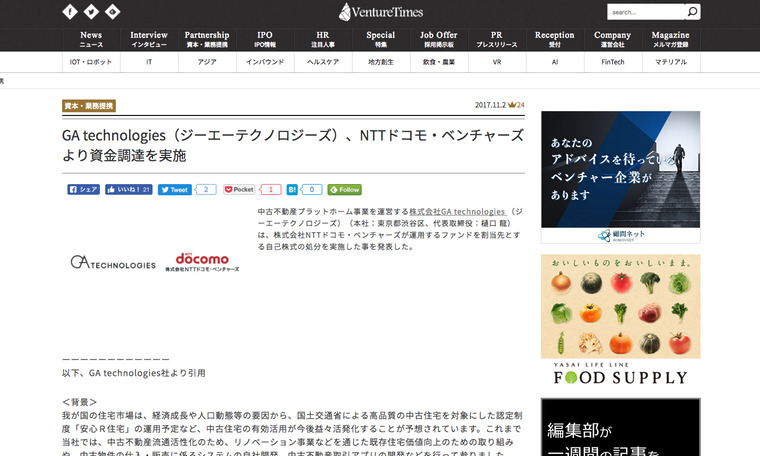Open the FOOD SUPPLY vegetable banner
This screenshot has width=760, height=456.
pos(620,319)
